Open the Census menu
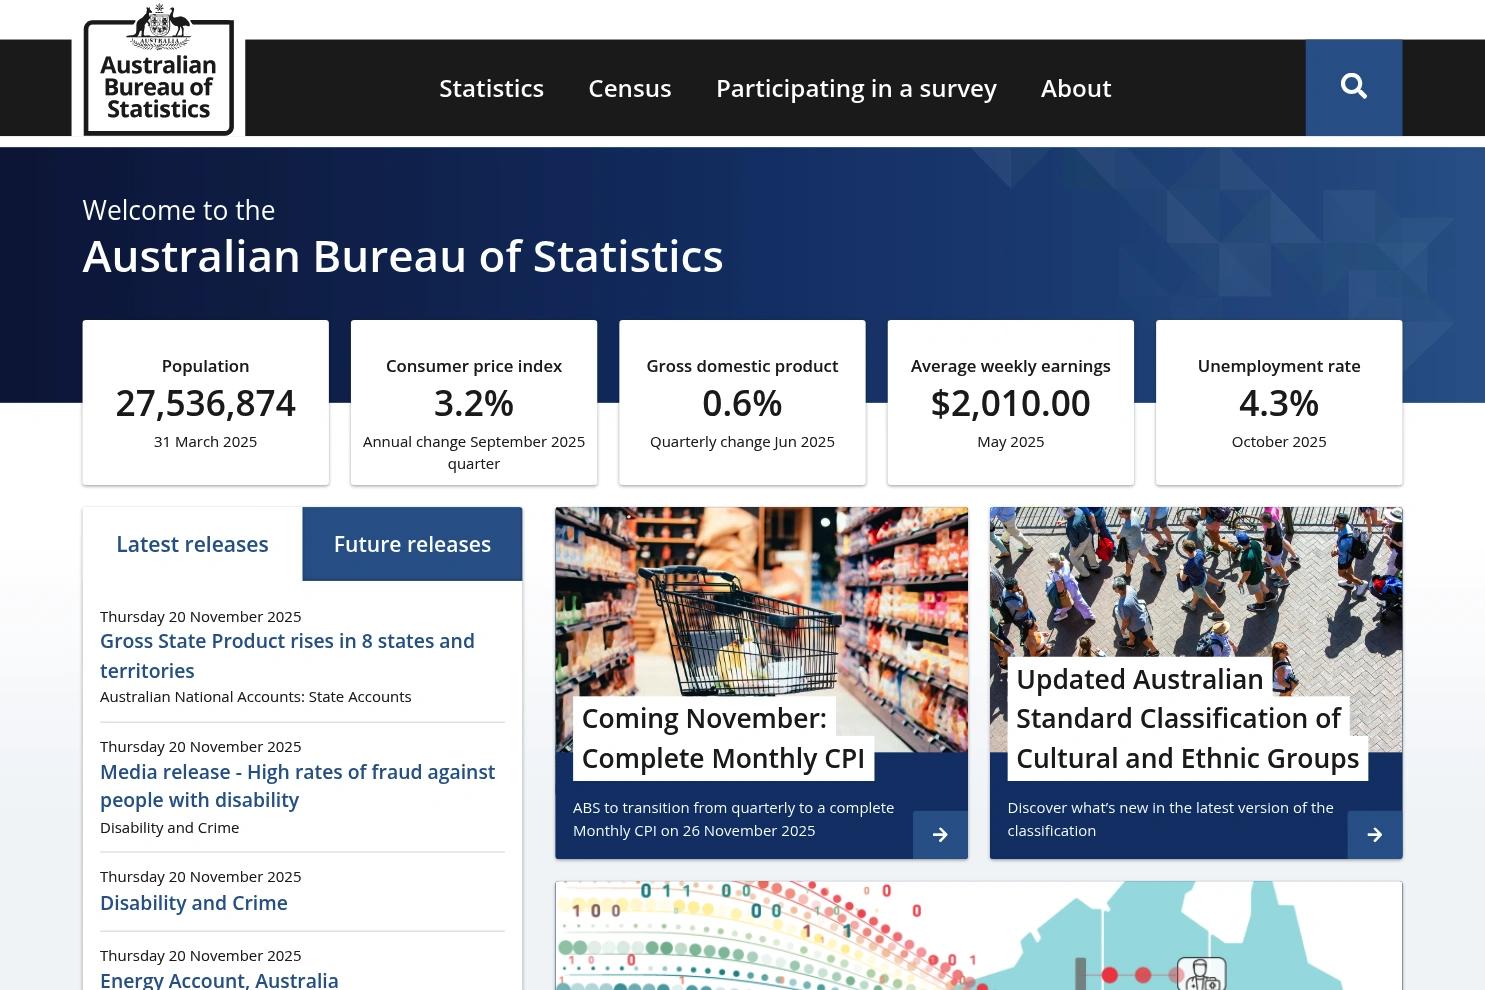Image resolution: width=1485 pixels, height=990 pixels. (x=630, y=88)
